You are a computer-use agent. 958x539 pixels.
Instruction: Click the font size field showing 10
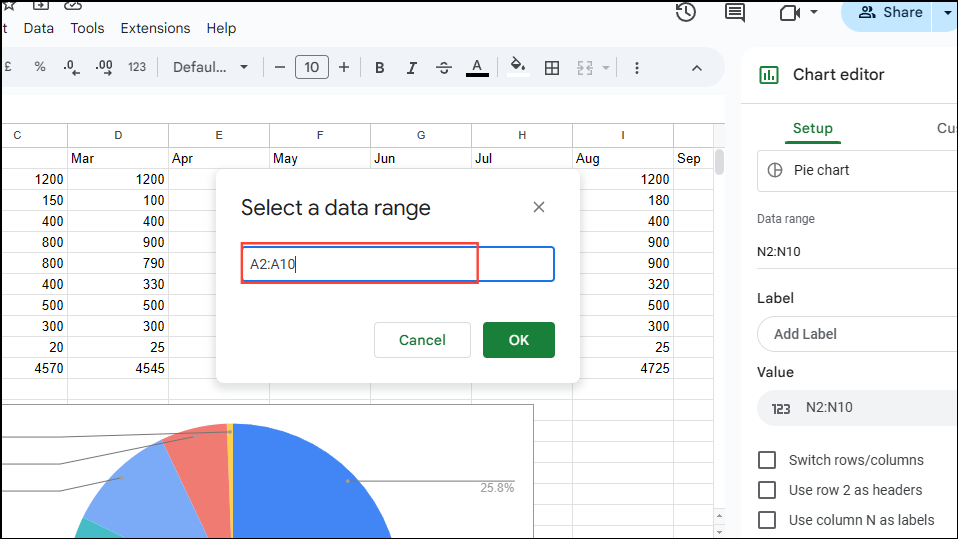tap(312, 67)
